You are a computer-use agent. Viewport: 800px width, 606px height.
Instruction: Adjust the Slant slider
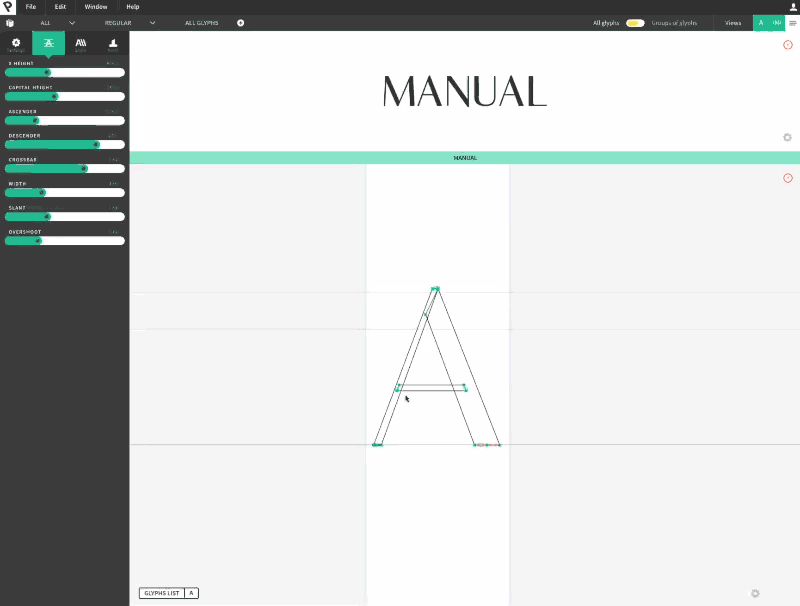[65, 216]
